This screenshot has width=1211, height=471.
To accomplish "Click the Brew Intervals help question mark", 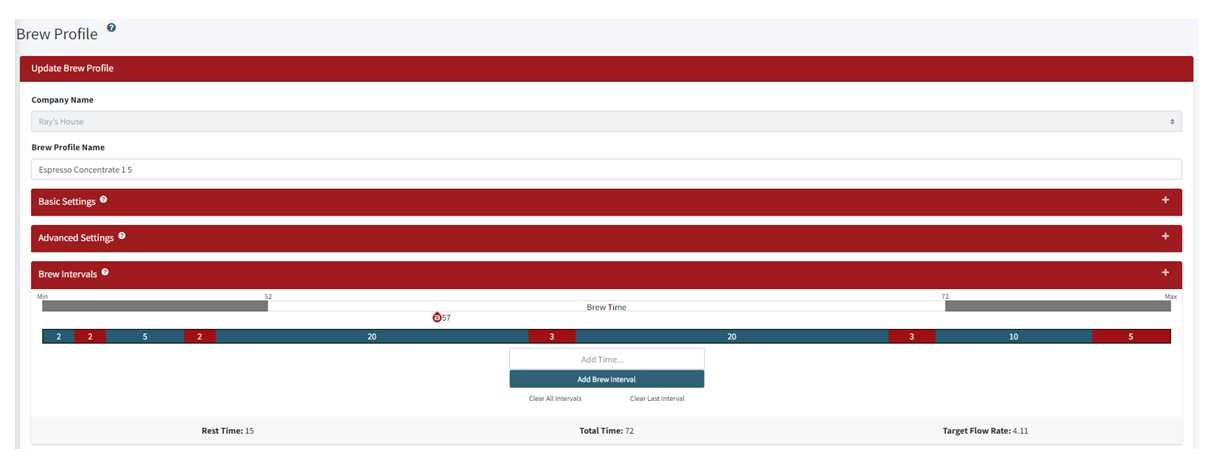I will (x=105, y=272).
